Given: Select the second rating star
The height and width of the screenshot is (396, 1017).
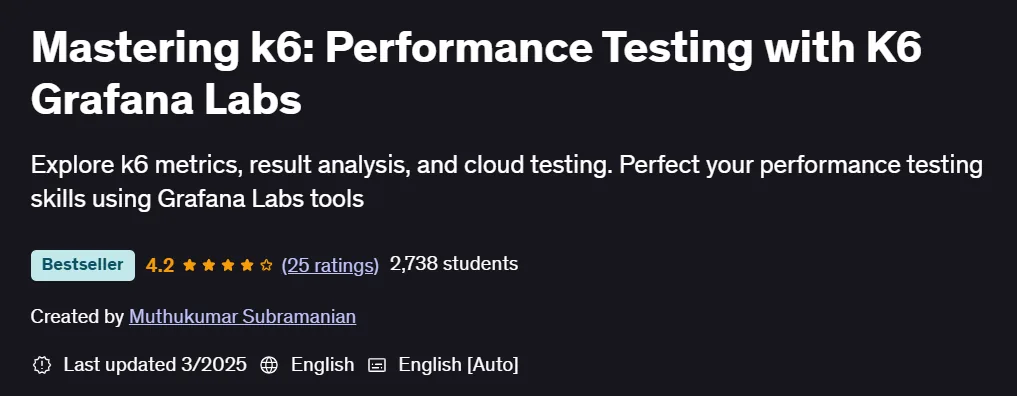Looking at the screenshot, I should click(x=209, y=265).
